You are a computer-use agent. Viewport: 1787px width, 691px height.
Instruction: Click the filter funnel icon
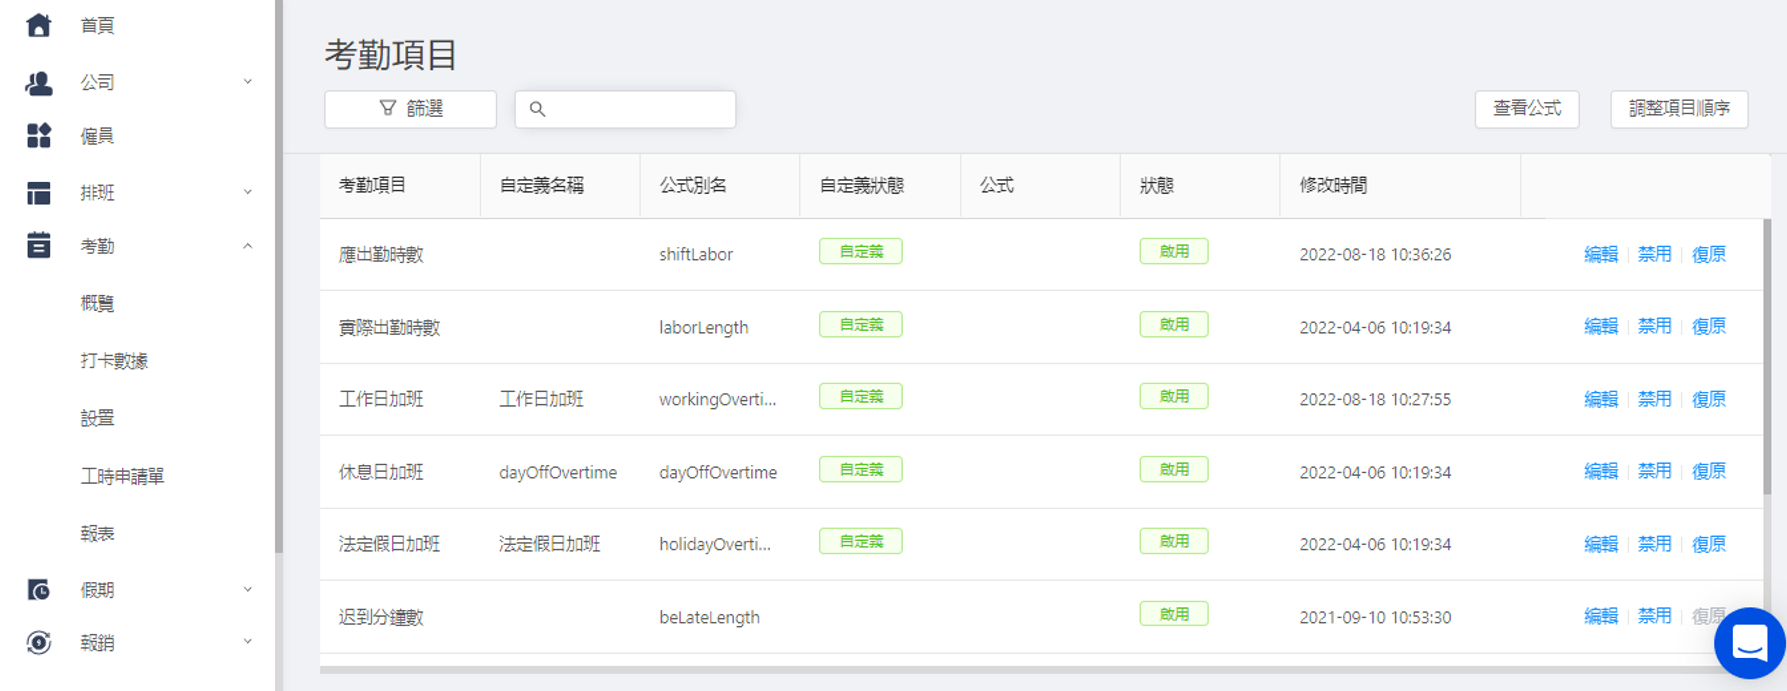(388, 108)
